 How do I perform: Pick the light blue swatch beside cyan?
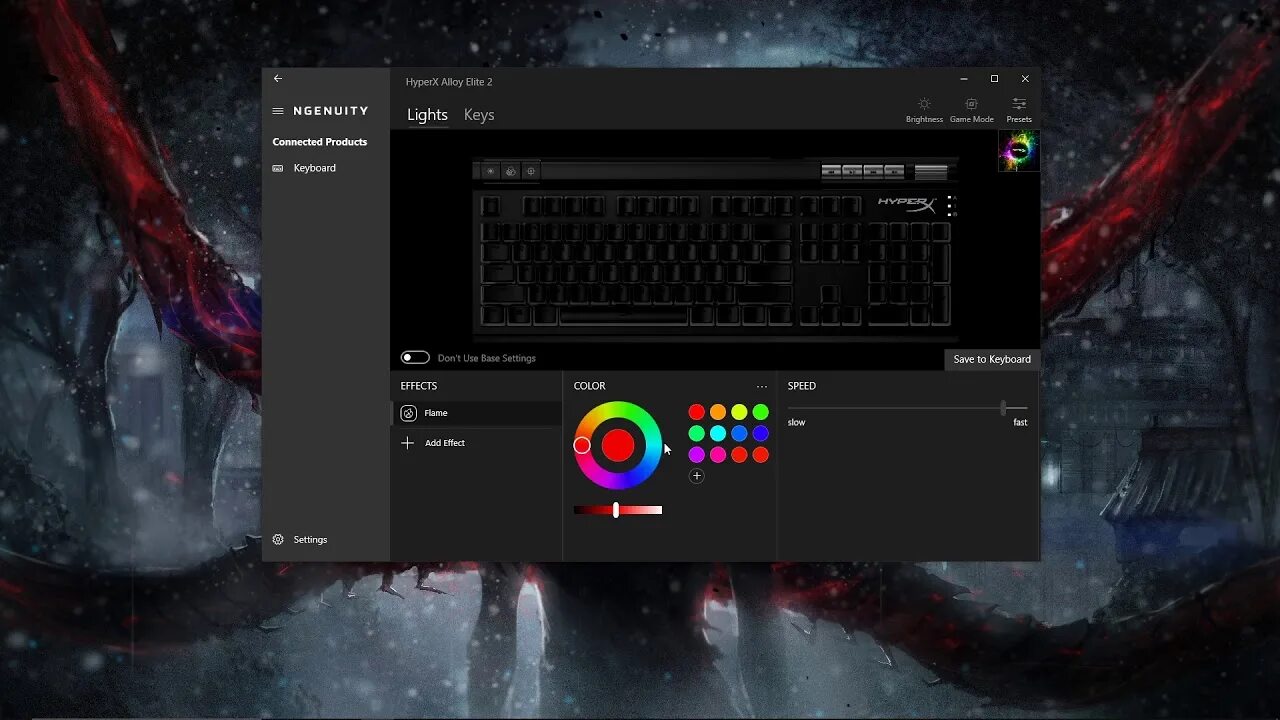click(x=739, y=433)
